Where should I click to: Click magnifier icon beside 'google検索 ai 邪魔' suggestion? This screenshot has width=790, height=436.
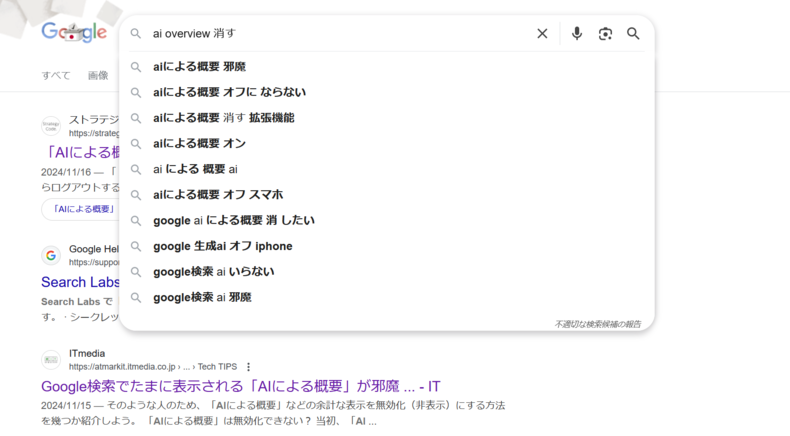136,297
